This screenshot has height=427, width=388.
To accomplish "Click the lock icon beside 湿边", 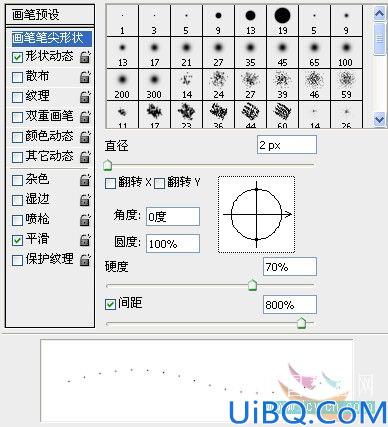I will [85, 200].
